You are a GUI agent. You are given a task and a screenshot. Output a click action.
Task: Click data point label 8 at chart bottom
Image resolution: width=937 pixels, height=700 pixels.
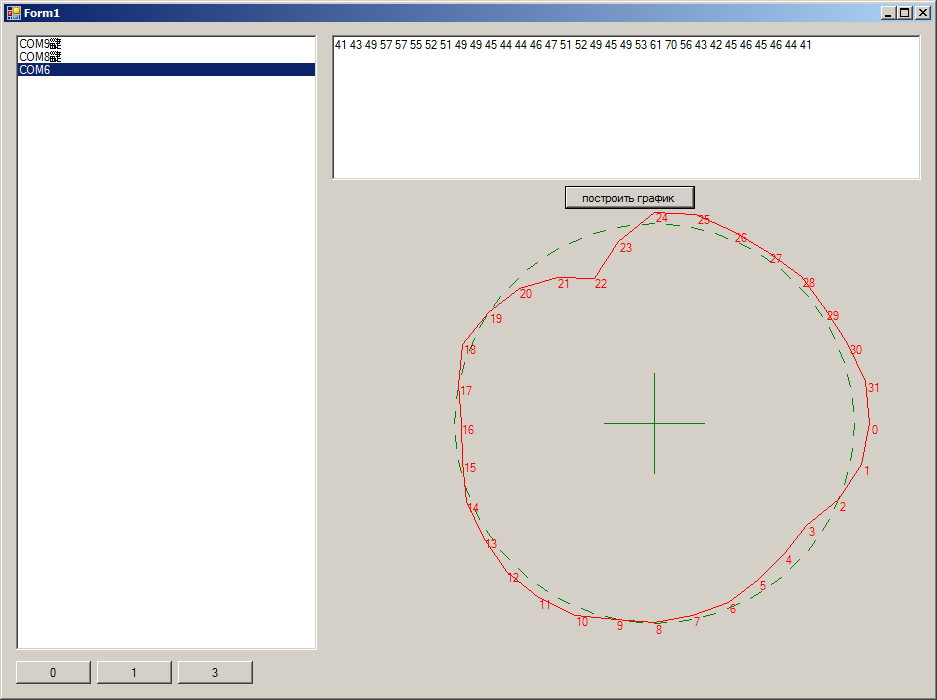pos(659,629)
